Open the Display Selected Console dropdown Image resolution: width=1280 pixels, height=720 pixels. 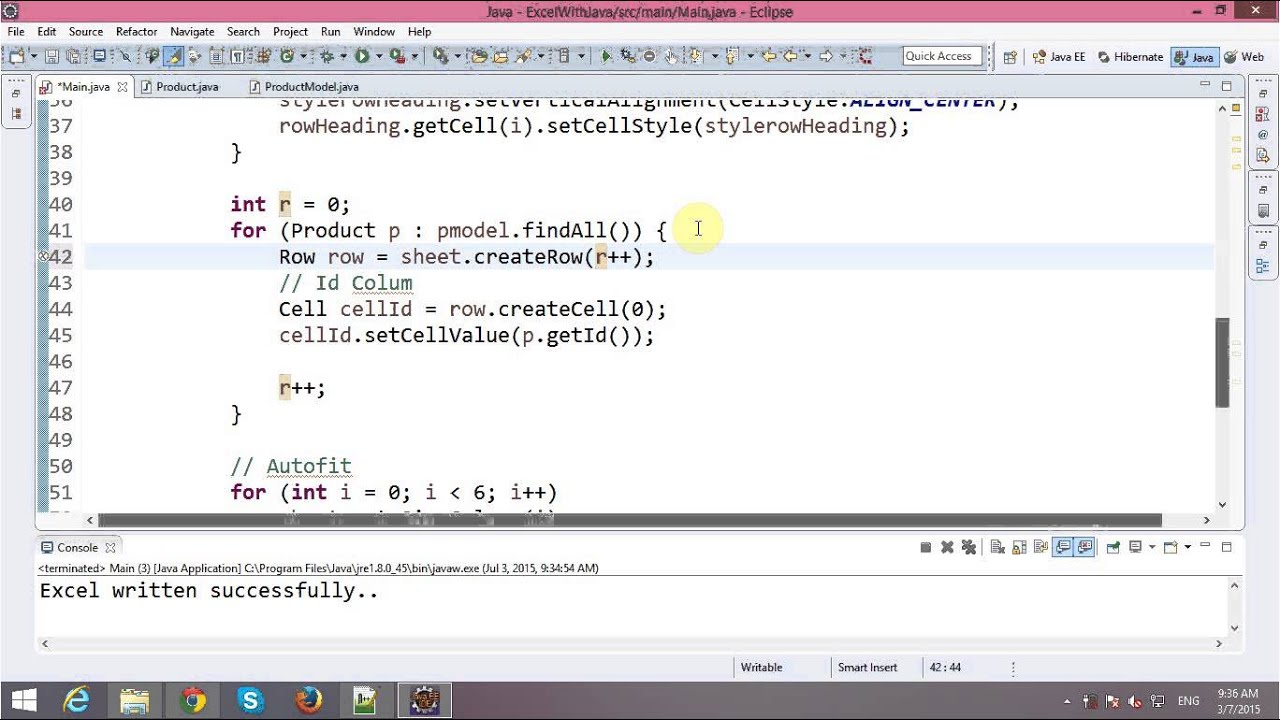click(1152, 547)
